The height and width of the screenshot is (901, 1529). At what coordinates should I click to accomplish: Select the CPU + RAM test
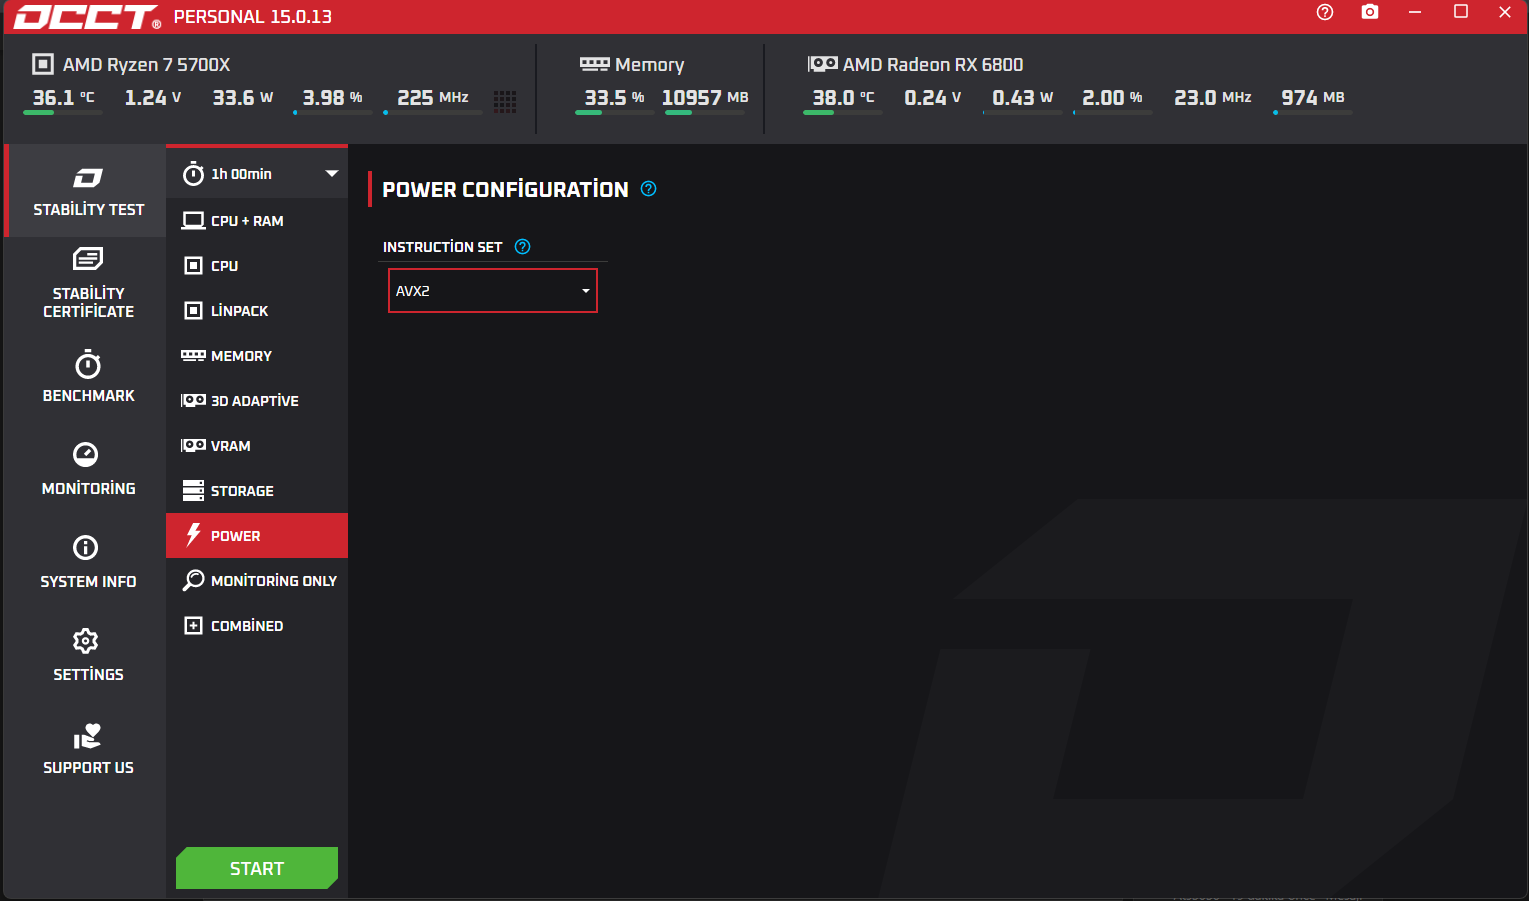point(257,221)
